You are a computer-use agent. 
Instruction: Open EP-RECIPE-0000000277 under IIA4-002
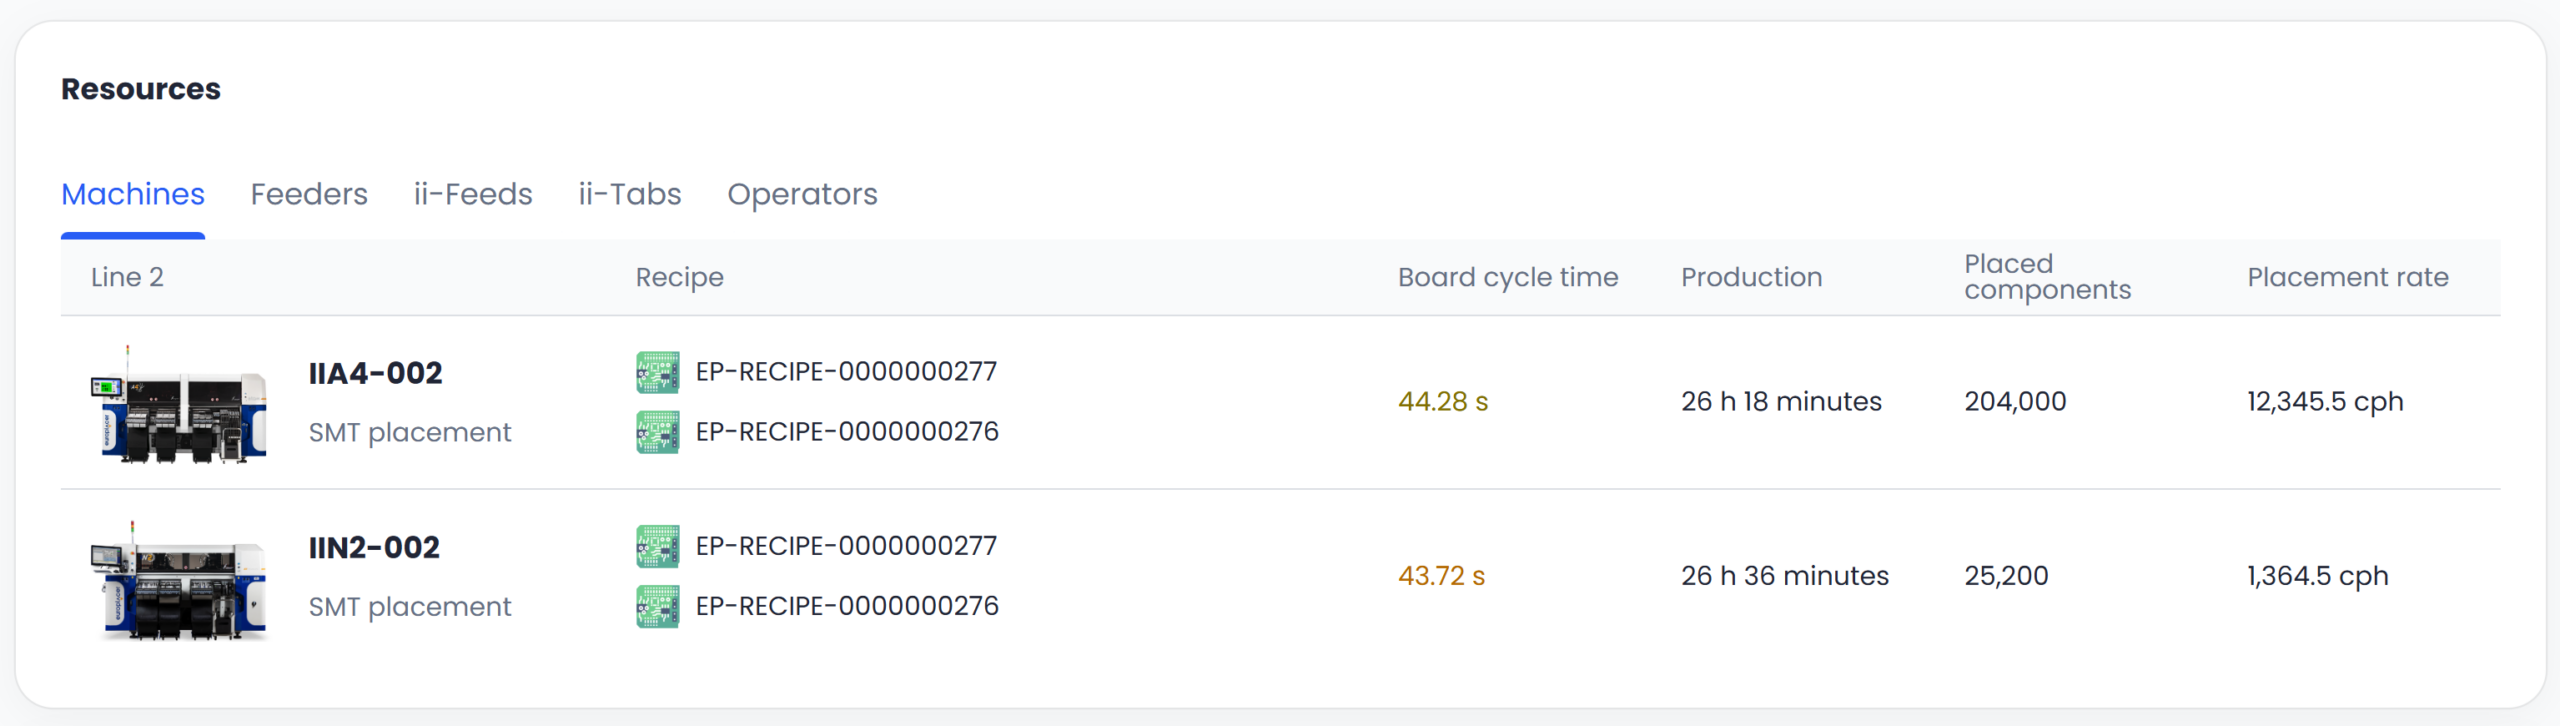click(846, 372)
